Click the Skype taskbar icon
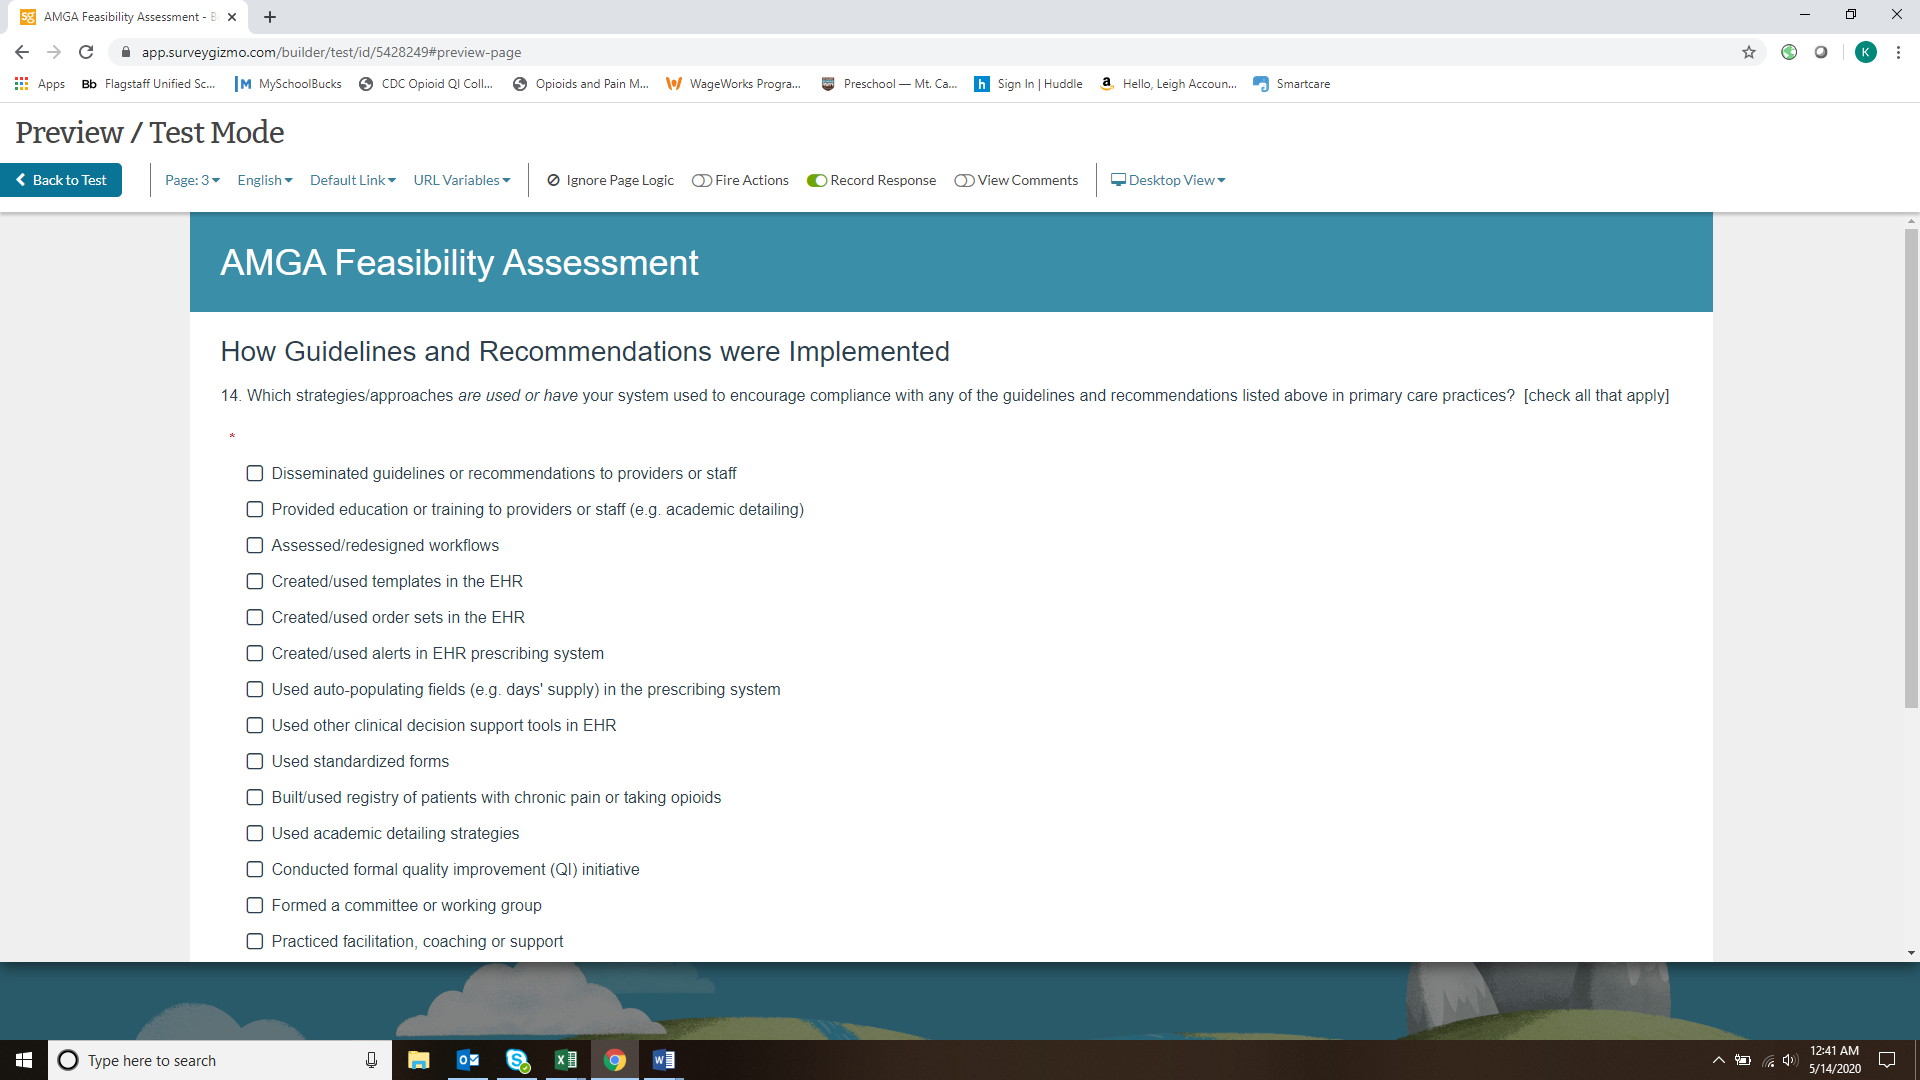The image size is (1920, 1080). 516,1060
